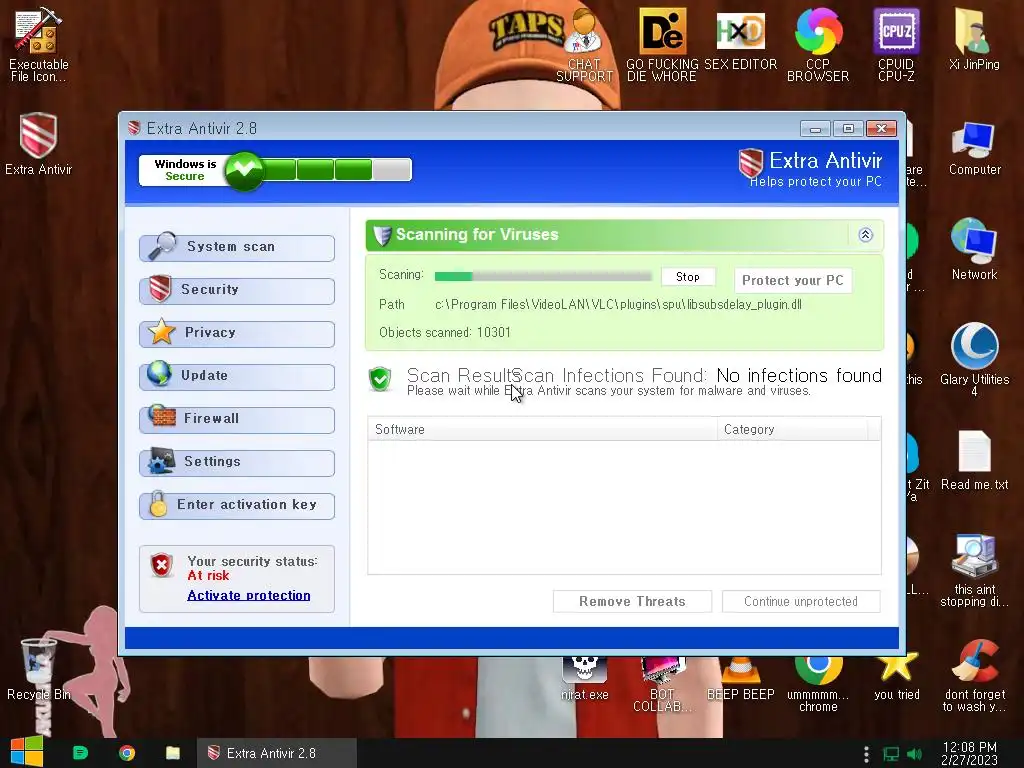The height and width of the screenshot is (768, 1024).
Task: Click the Remove Threats button
Action: click(632, 601)
